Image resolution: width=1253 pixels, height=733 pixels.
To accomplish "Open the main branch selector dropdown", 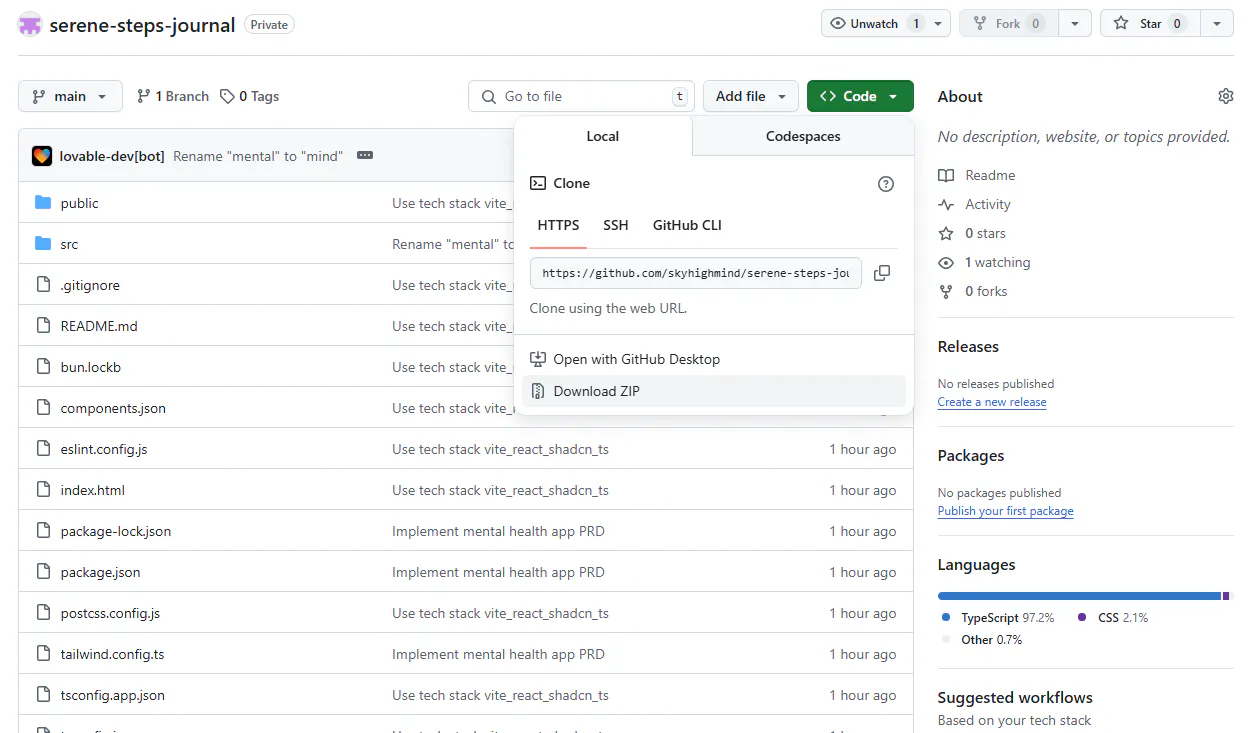I will 70,96.
